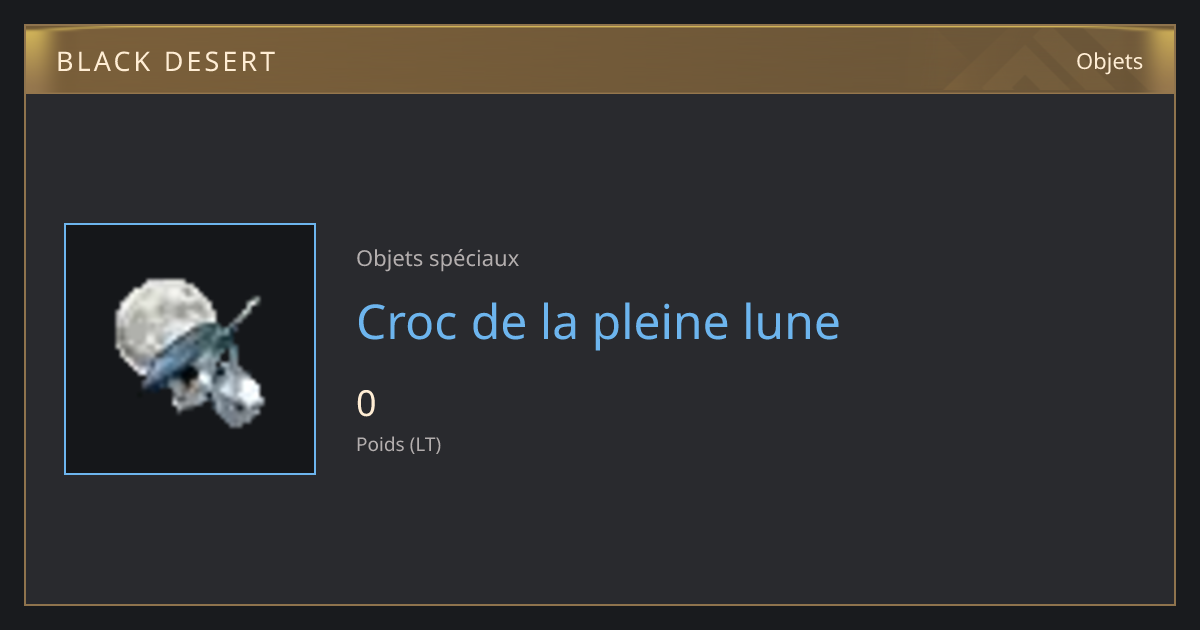Click the blue feather in the item icon
The image size is (1200, 630).
pyautogui.click(x=190, y=356)
